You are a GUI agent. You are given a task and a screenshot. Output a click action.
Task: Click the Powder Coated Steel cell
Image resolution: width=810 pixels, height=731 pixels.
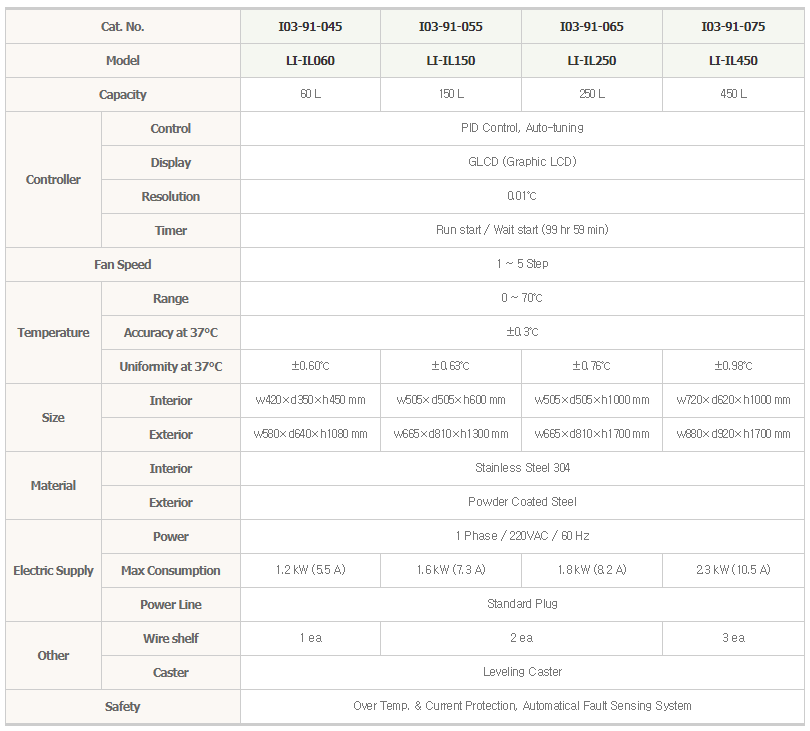(x=522, y=502)
